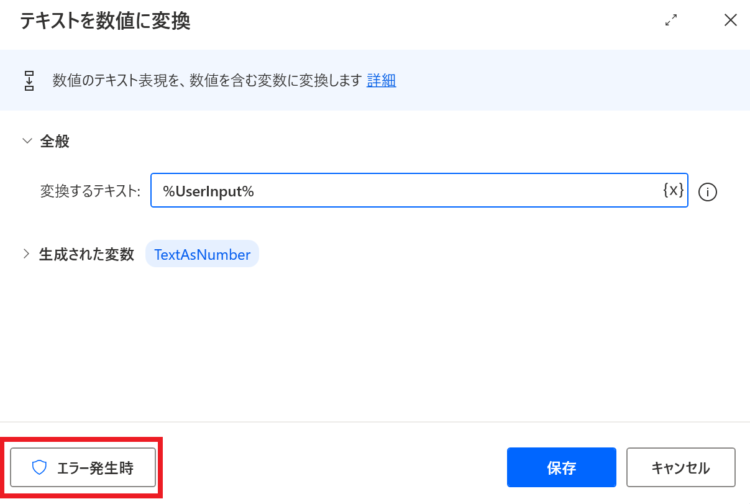Viewport: 750px width, 504px height.
Task: Click the 変換するテキスト: field label
Action: tap(90, 191)
